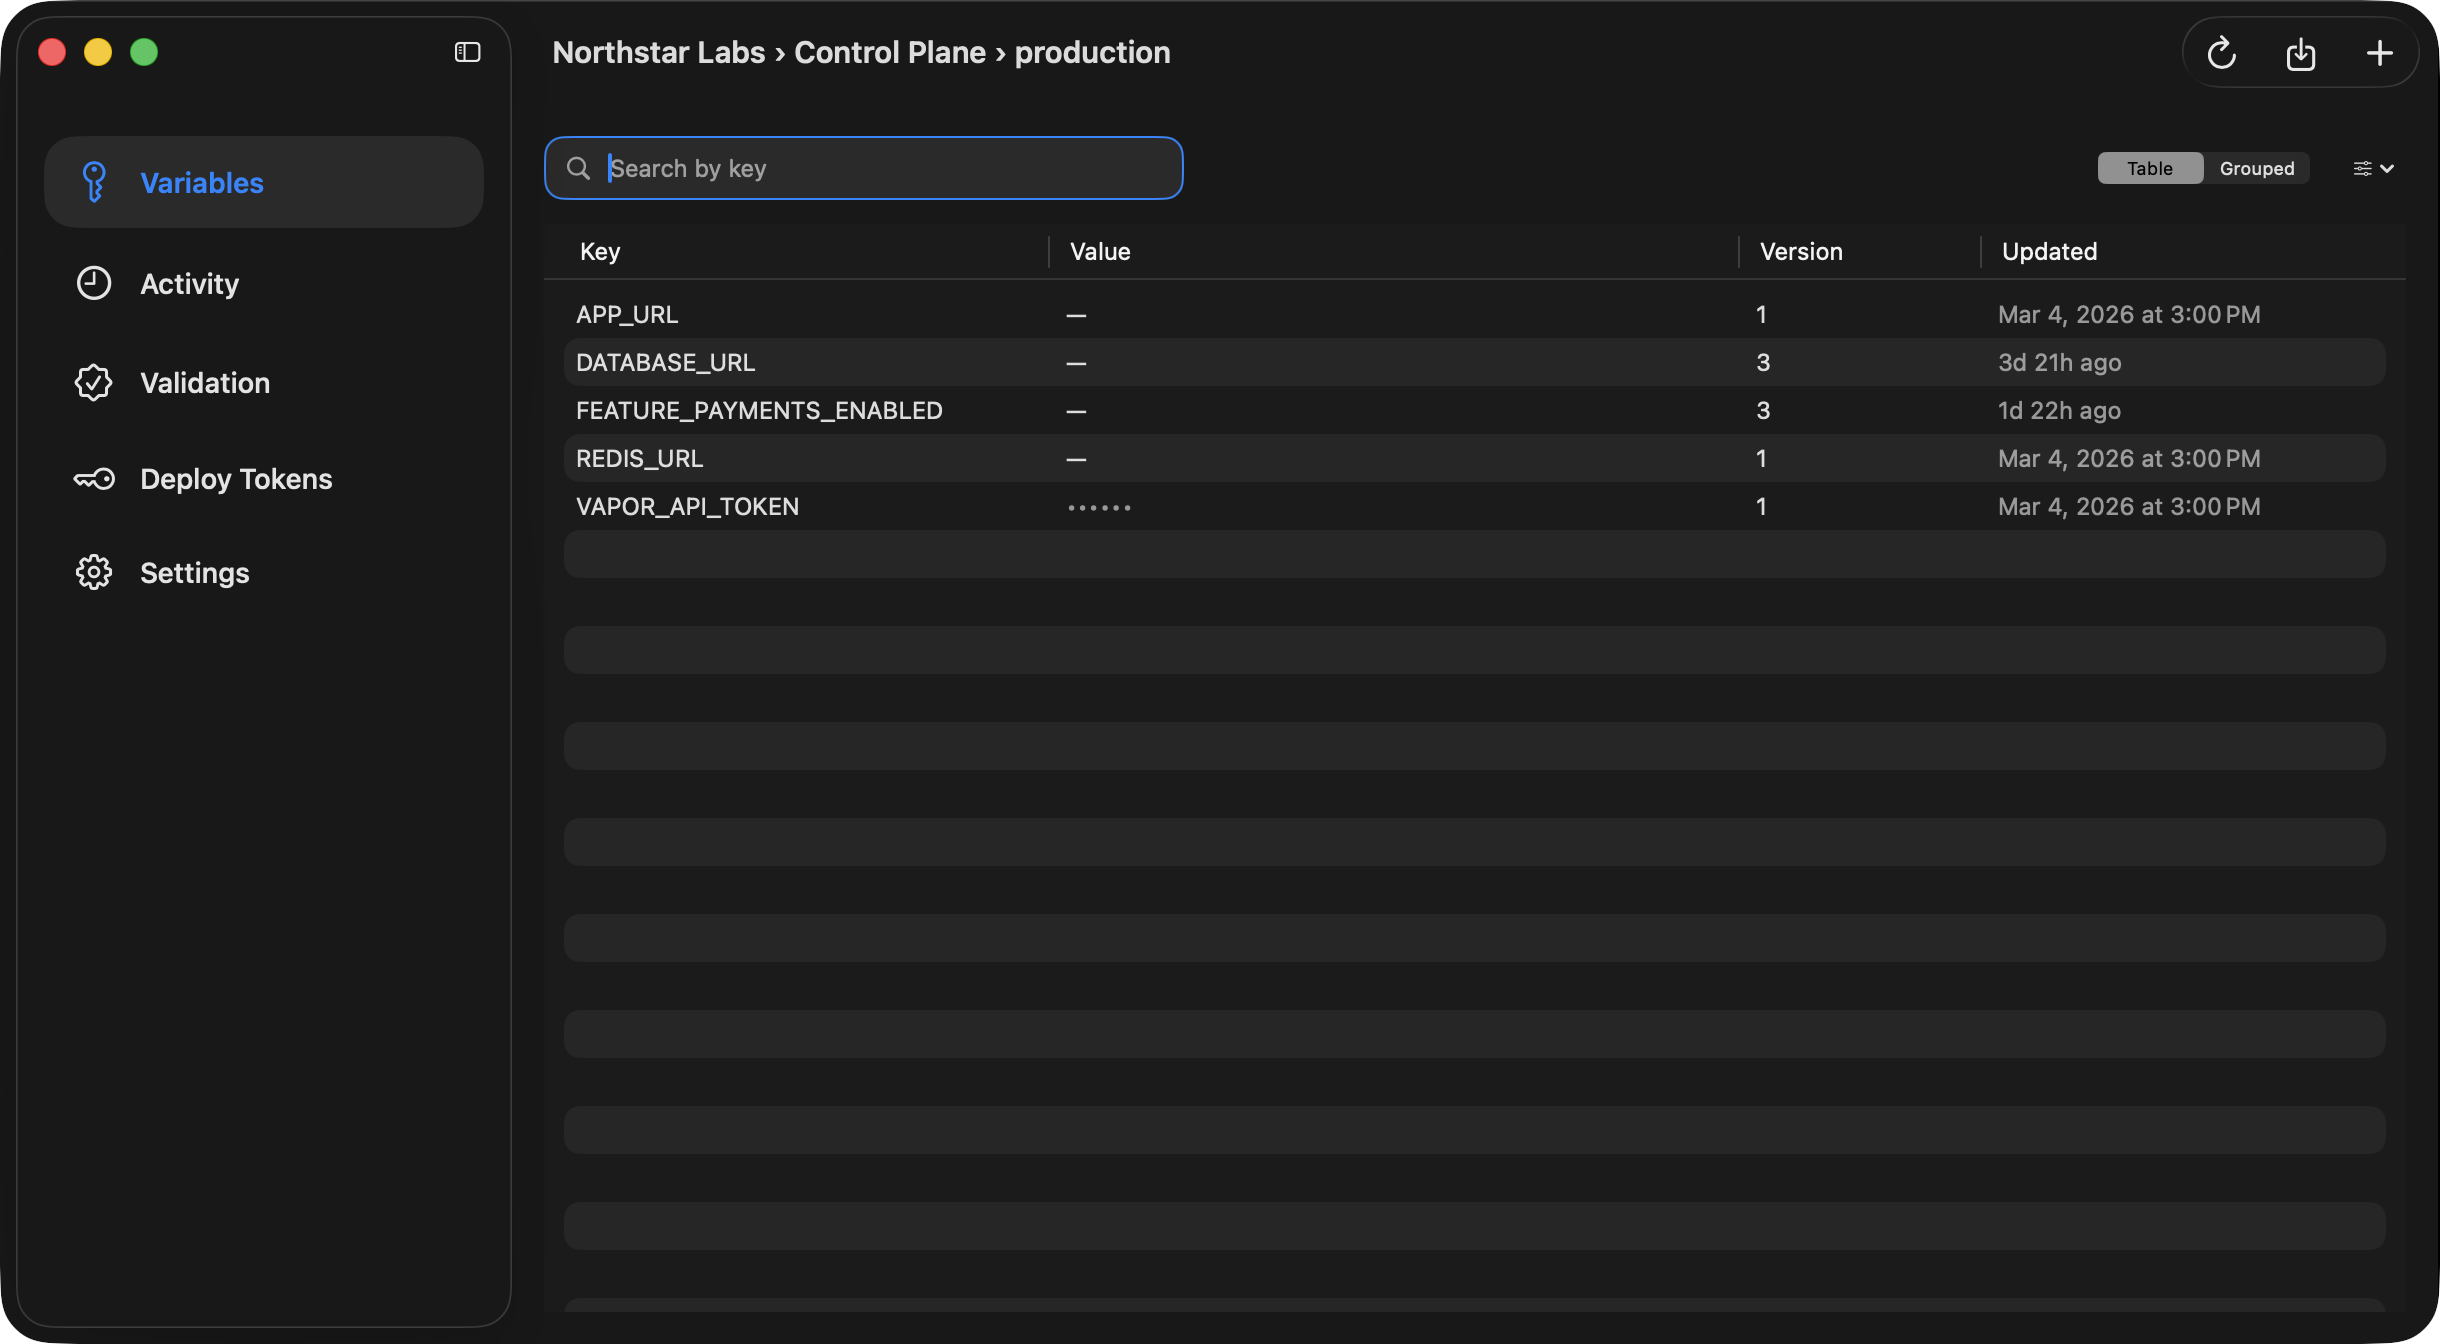The image size is (2440, 1344).
Task: Open the Activity panel
Action: pos(189,283)
